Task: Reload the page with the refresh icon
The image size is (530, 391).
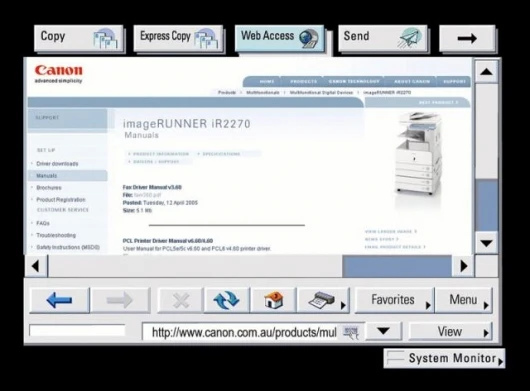Action: point(227,300)
